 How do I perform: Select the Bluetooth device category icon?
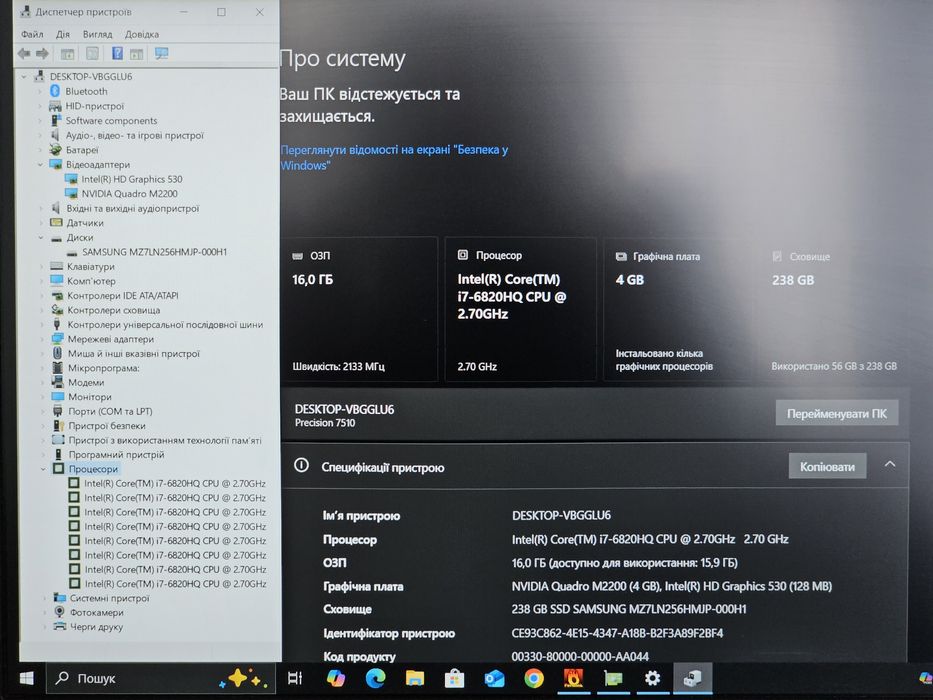55,91
